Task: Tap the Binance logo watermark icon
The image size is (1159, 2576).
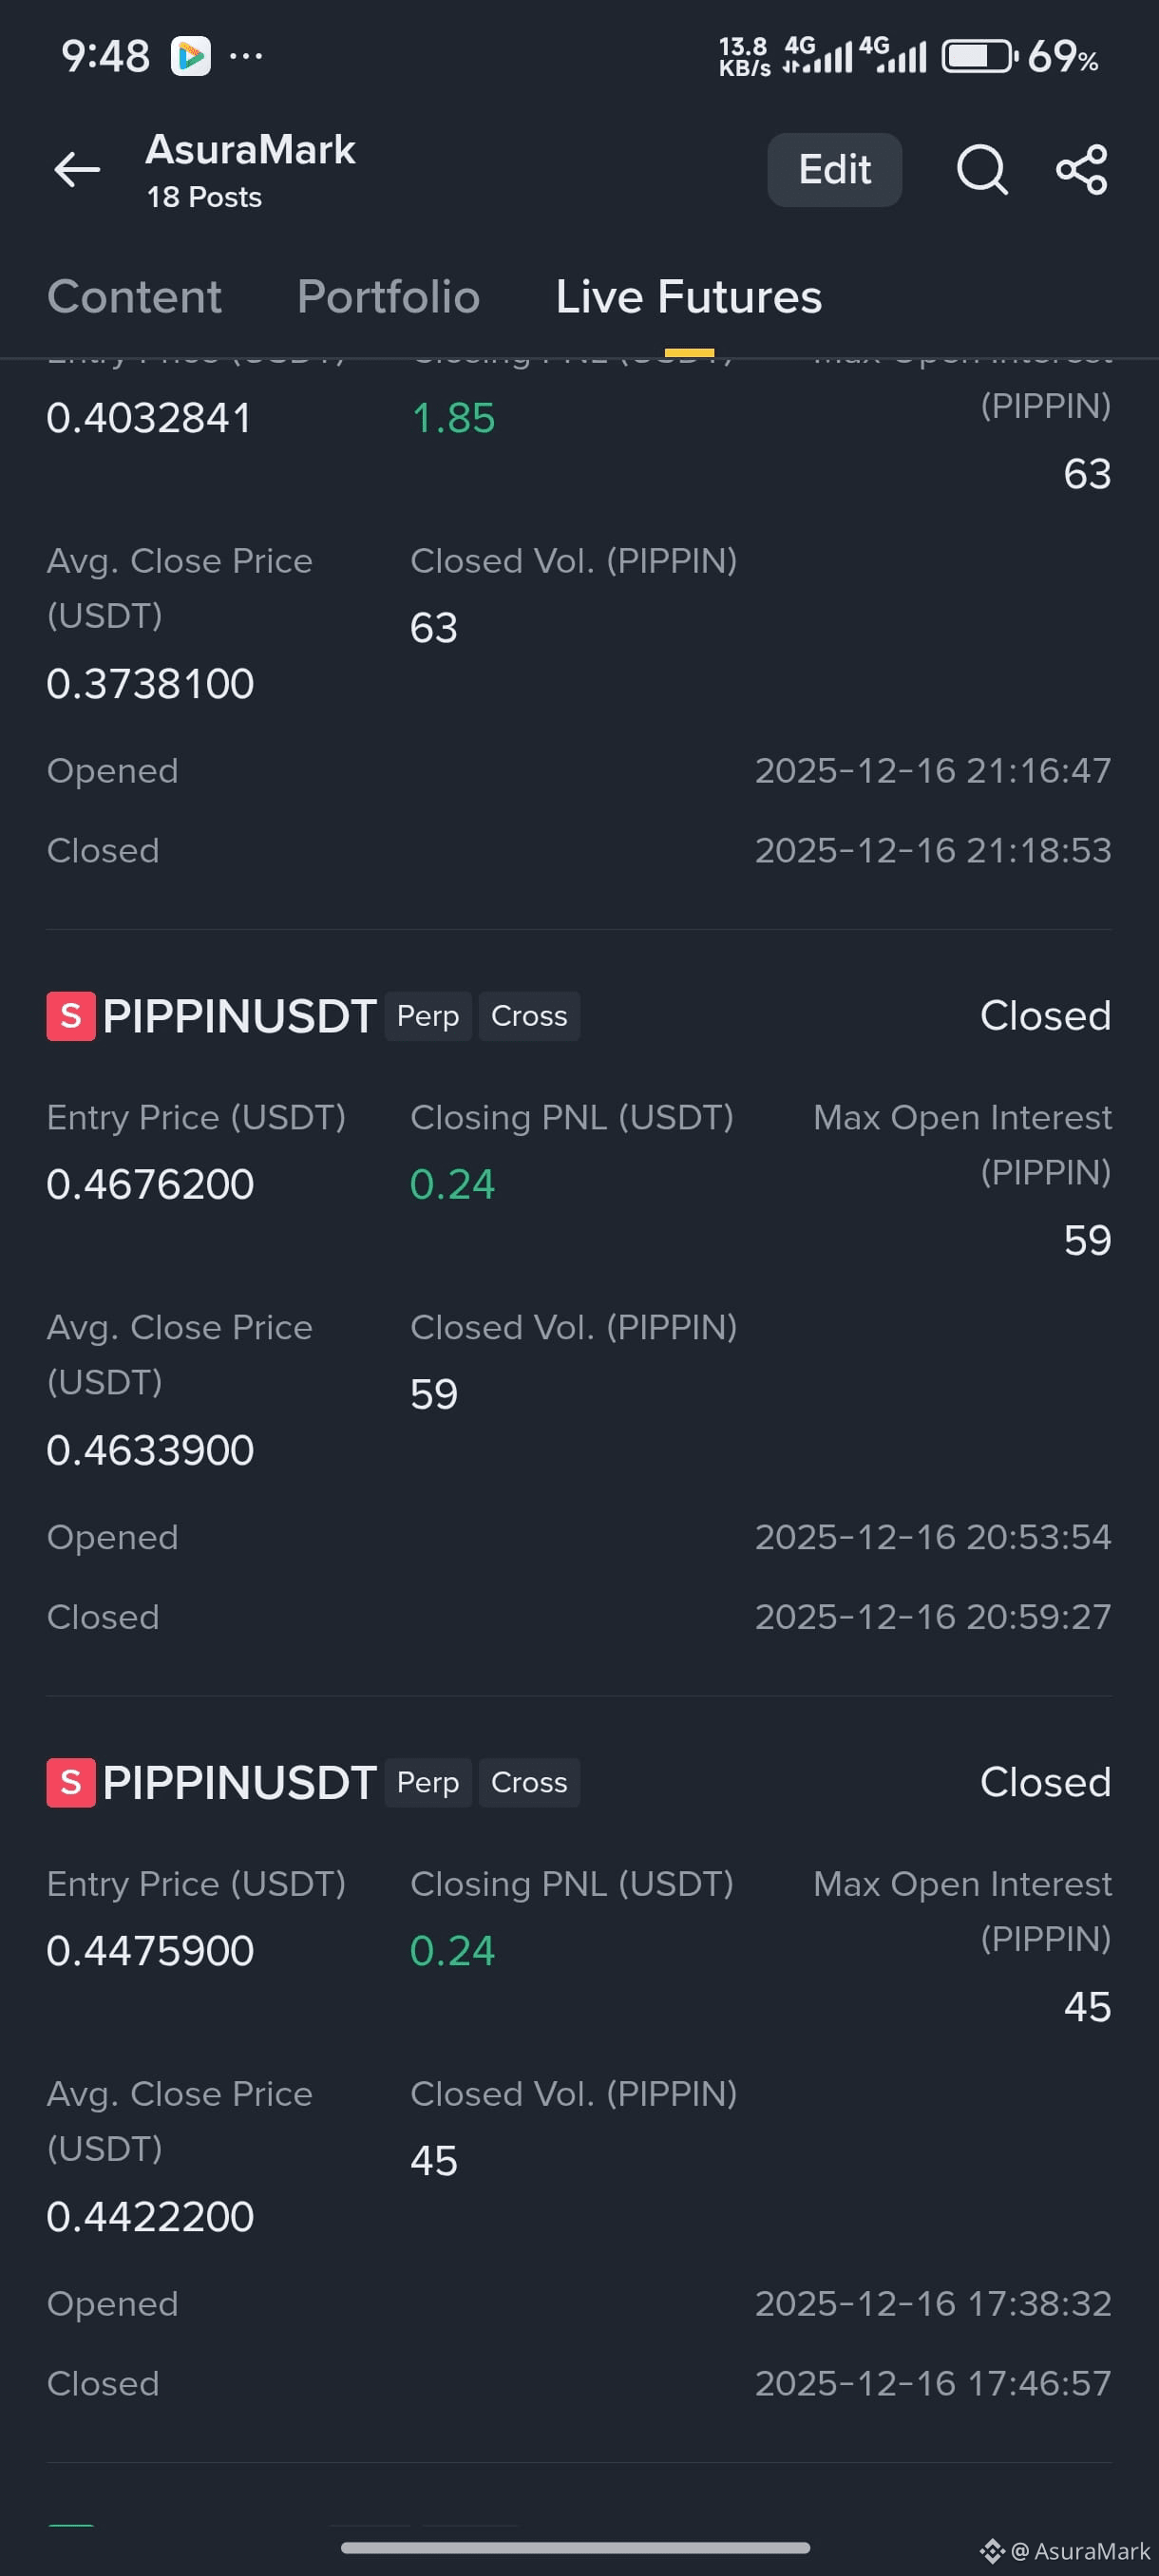Action: pos(992,2551)
